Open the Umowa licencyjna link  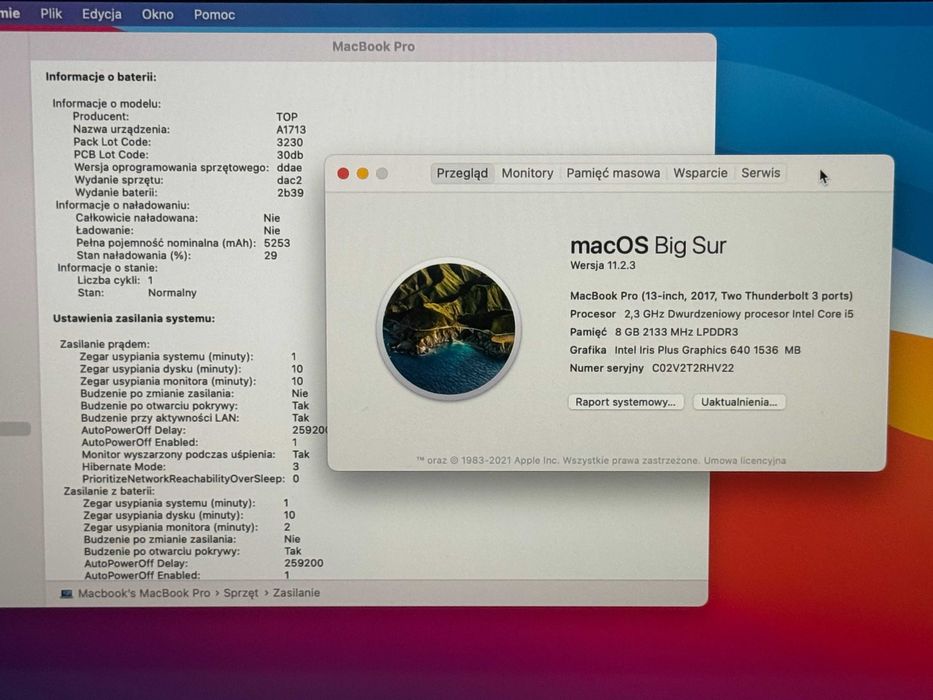coord(744,460)
